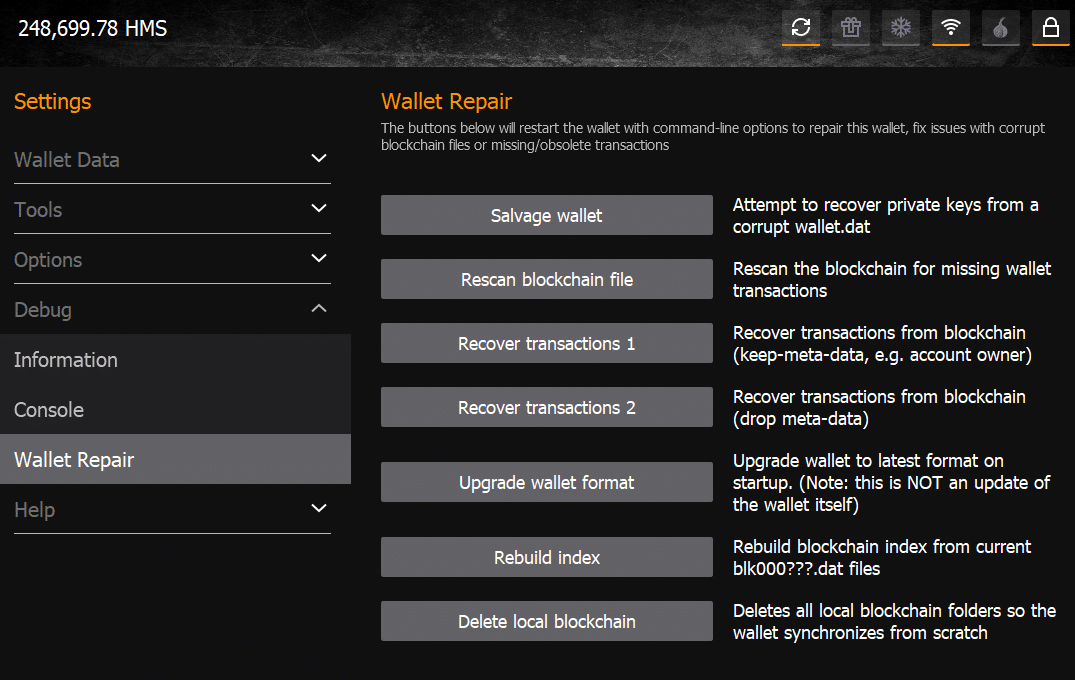Click Delete local blockchain button

[x=546, y=621]
